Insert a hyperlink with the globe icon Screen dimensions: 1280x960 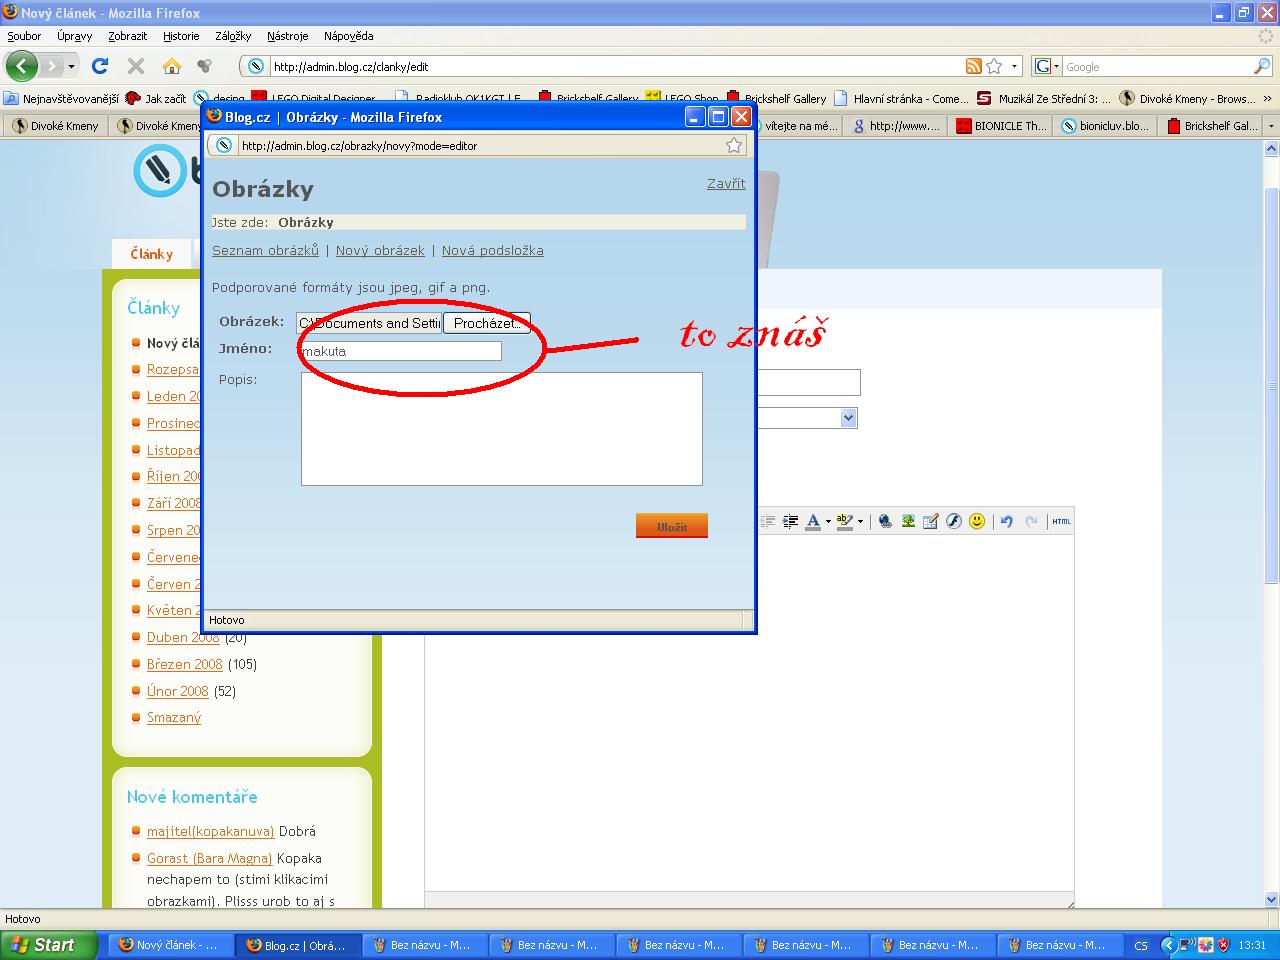(885, 521)
